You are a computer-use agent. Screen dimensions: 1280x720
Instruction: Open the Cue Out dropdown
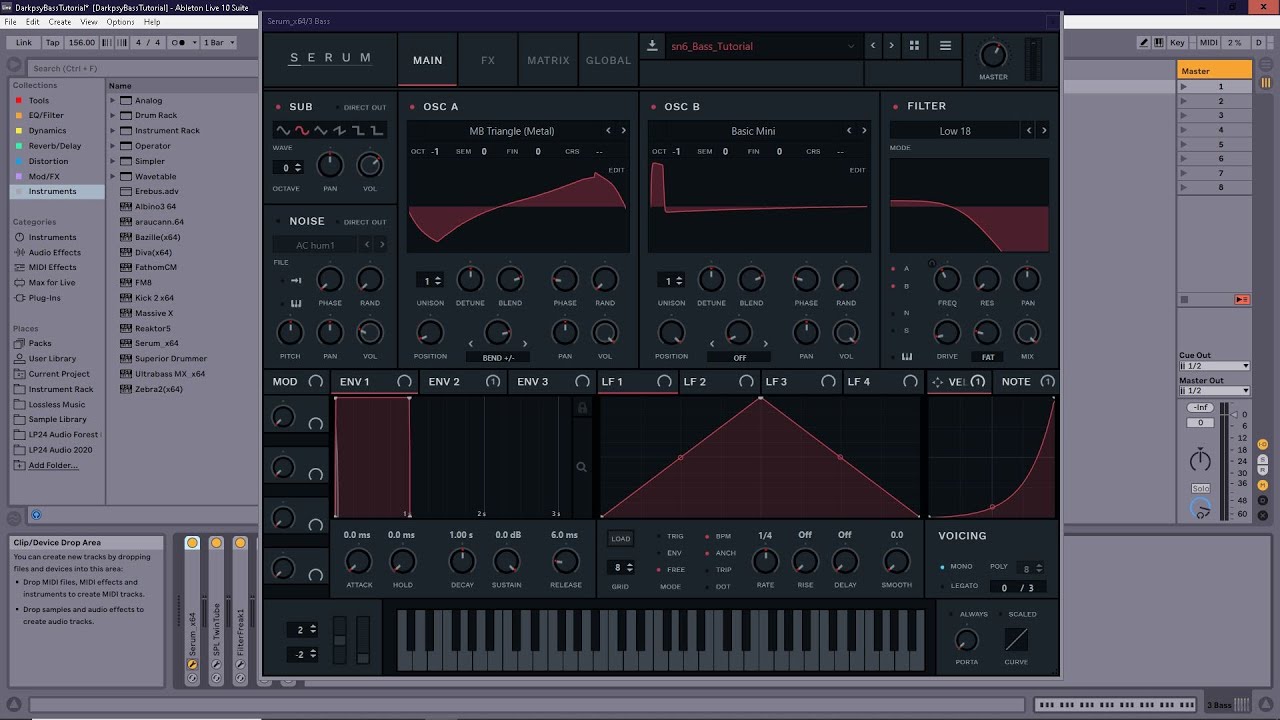click(x=1215, y=366)
